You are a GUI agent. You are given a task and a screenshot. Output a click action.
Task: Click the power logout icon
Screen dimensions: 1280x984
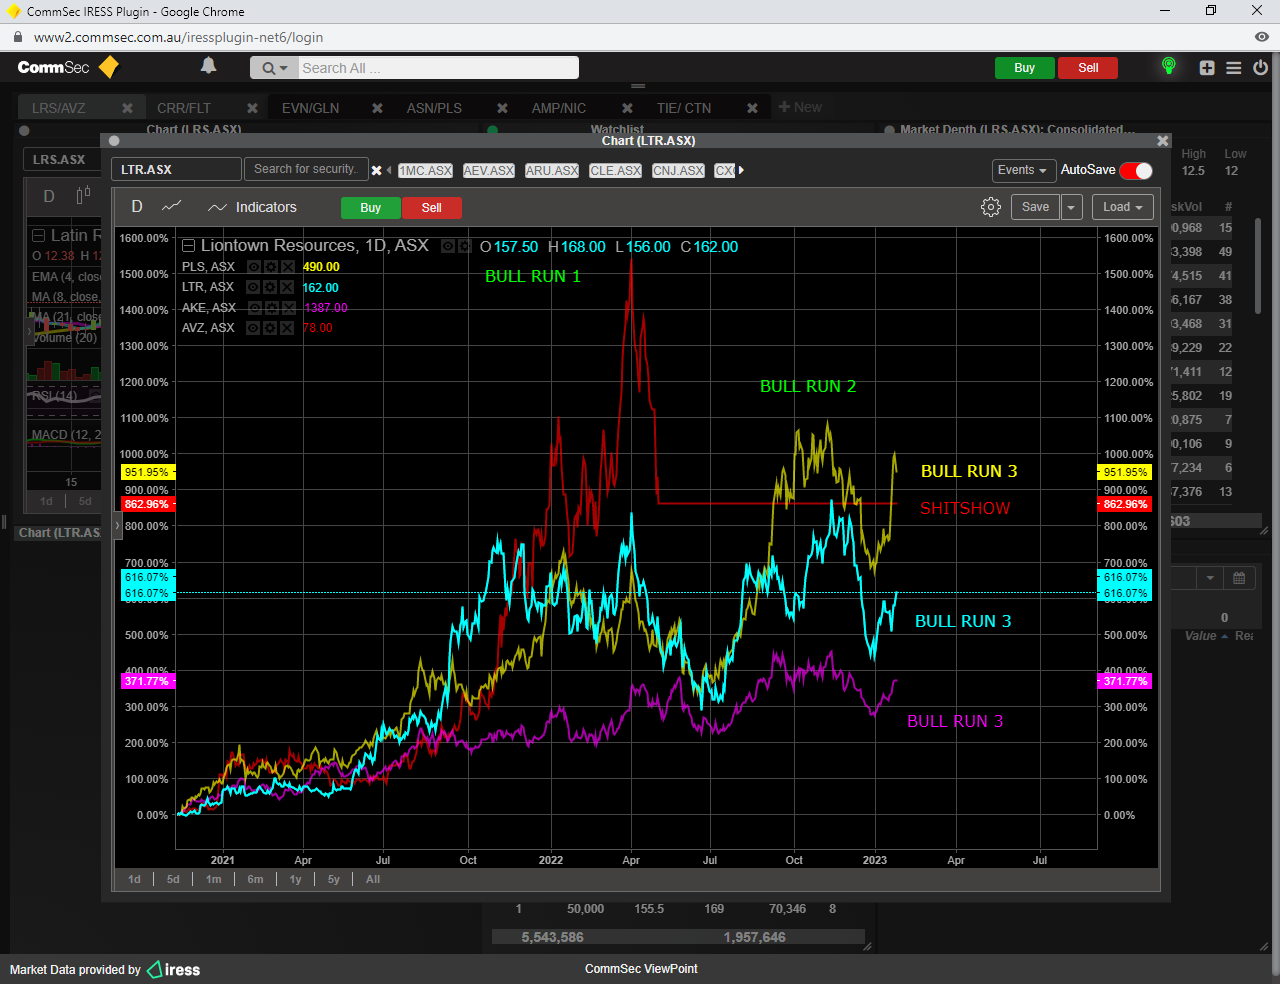coord(1261,68)
